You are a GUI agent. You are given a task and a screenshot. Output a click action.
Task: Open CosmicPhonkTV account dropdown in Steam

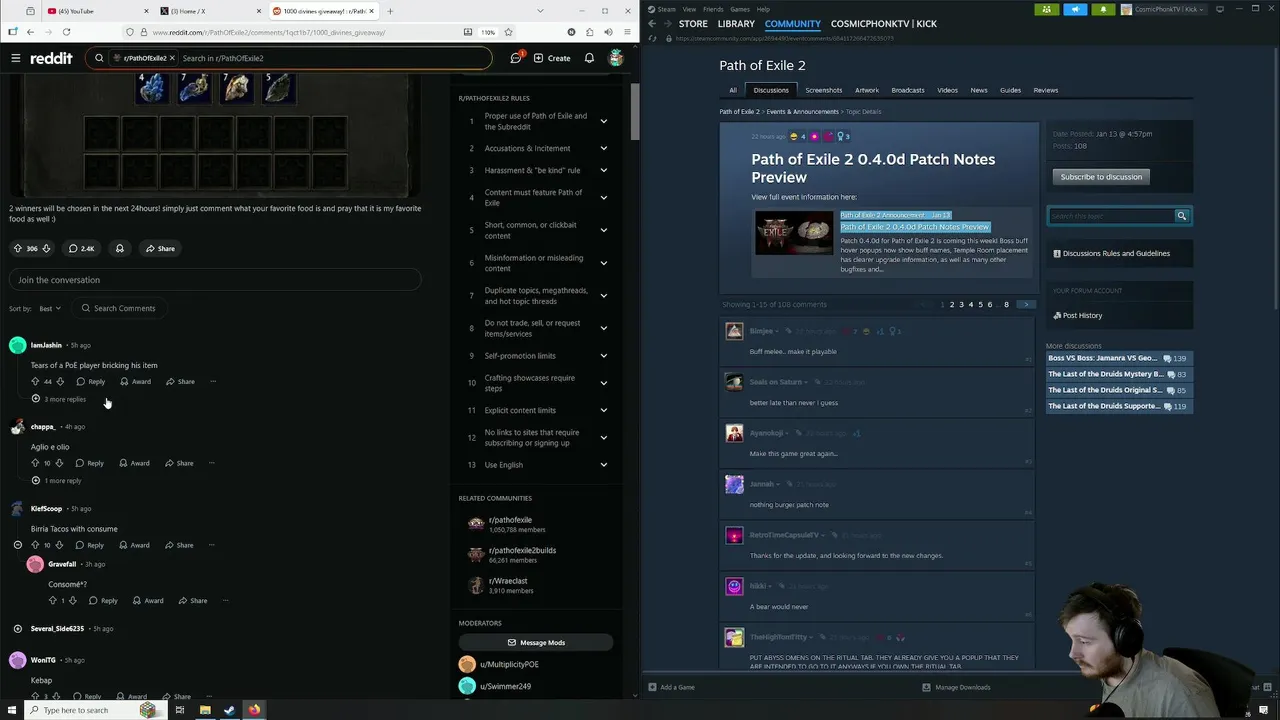(1162, 9)
